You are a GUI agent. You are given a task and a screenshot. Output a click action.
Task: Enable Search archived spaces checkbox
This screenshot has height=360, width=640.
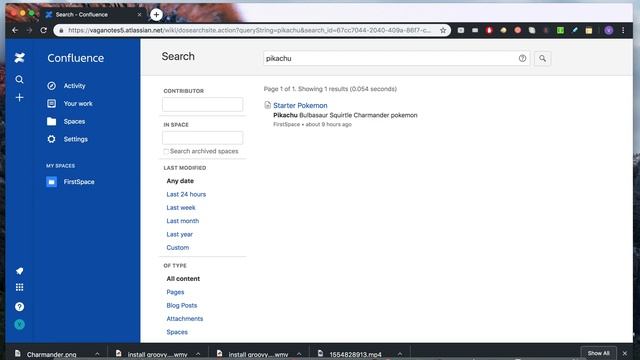coord(166,151)
